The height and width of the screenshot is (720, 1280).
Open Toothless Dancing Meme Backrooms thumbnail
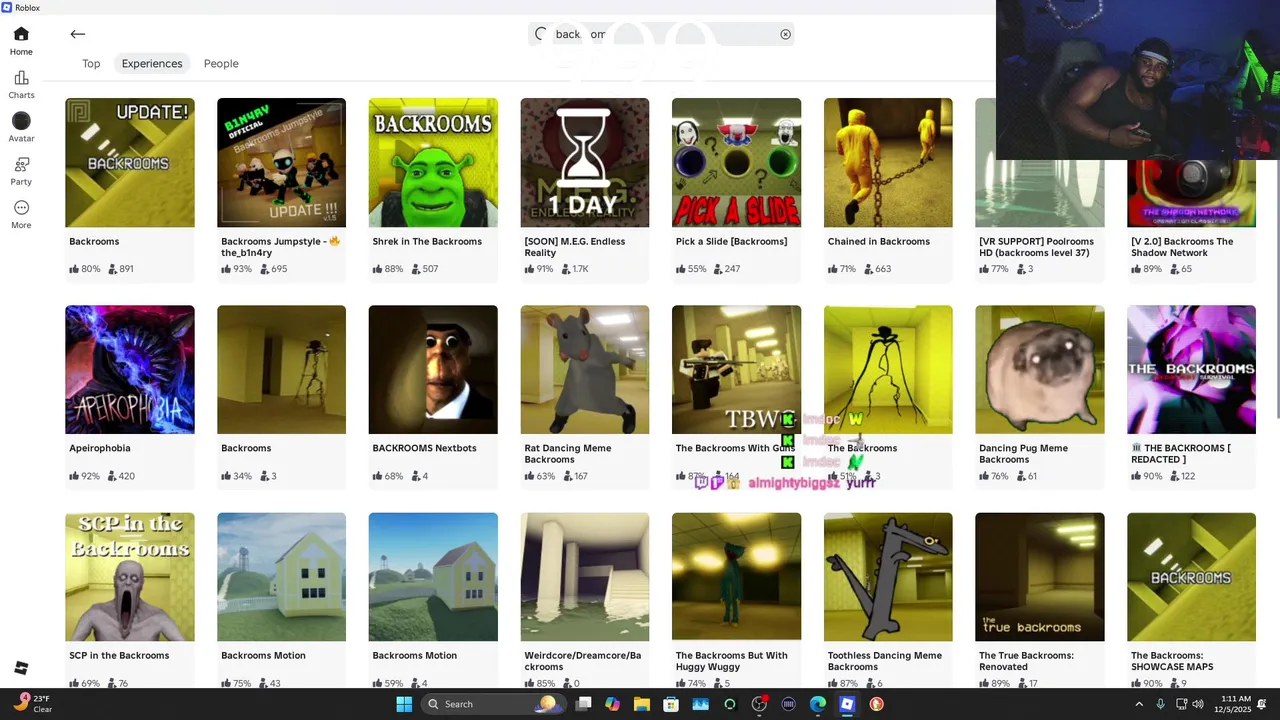pos(888,577)
